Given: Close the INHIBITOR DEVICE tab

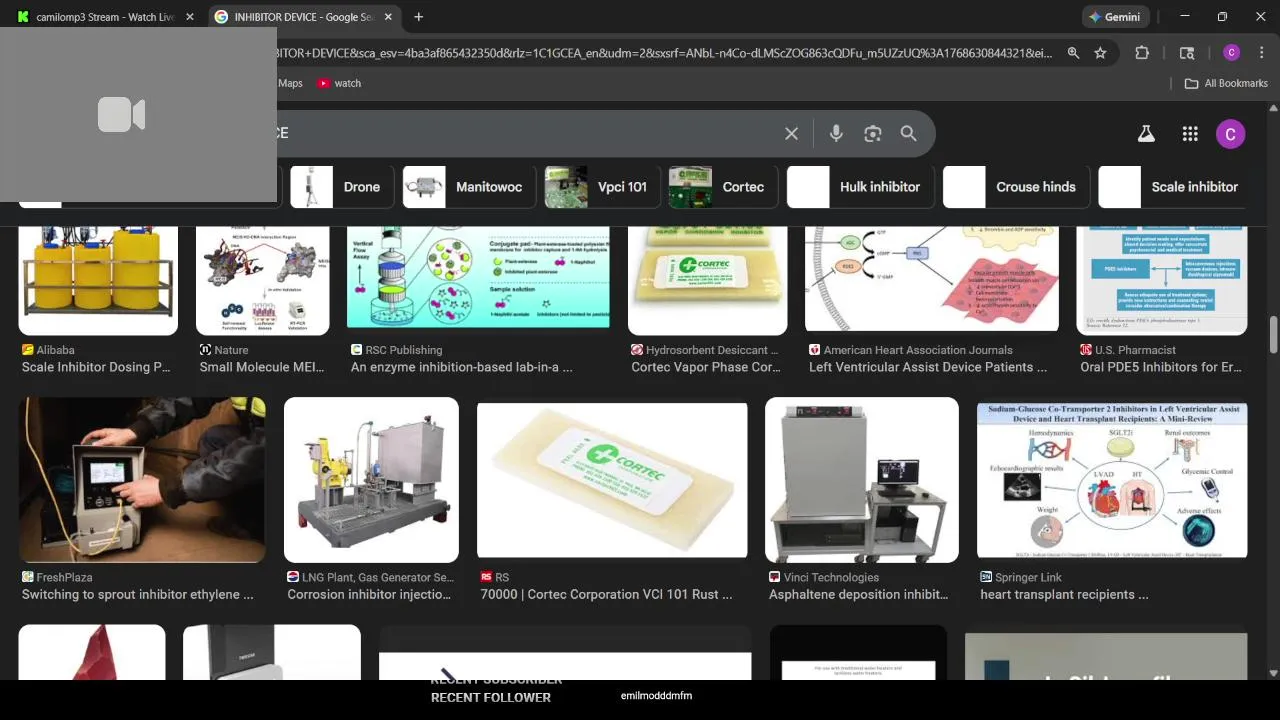Looking at the screenshot, I should coord(388,17).
